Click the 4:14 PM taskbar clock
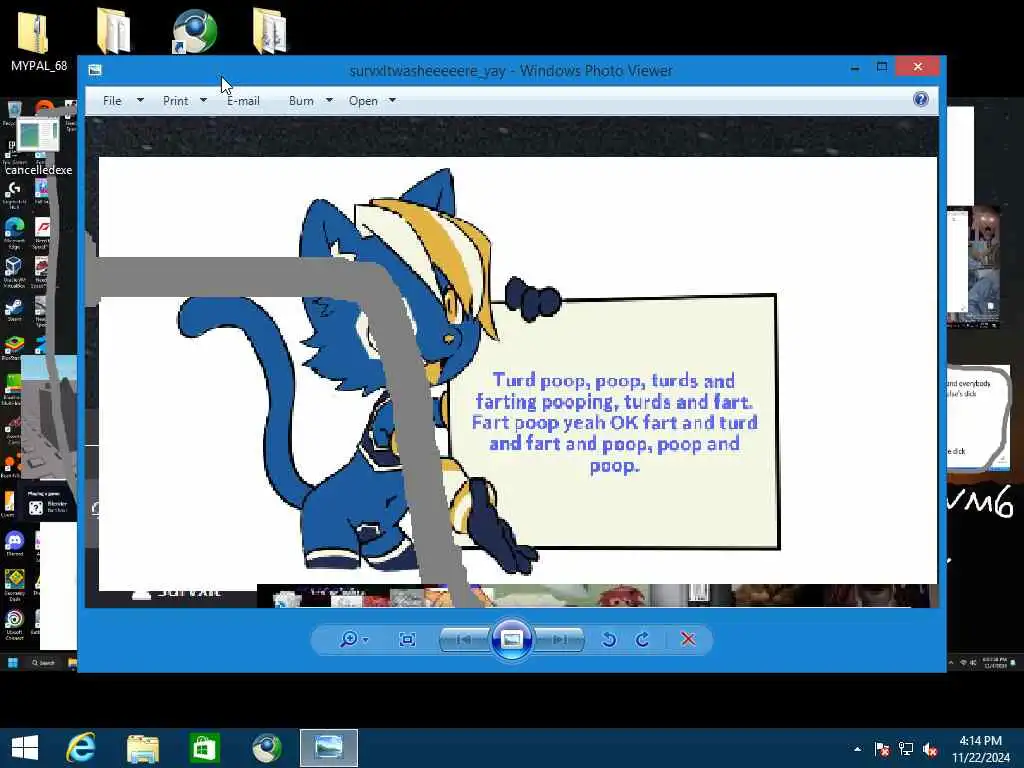This screenshot has height=768, width=1024. pyautogui.click(x=980, y=749)
